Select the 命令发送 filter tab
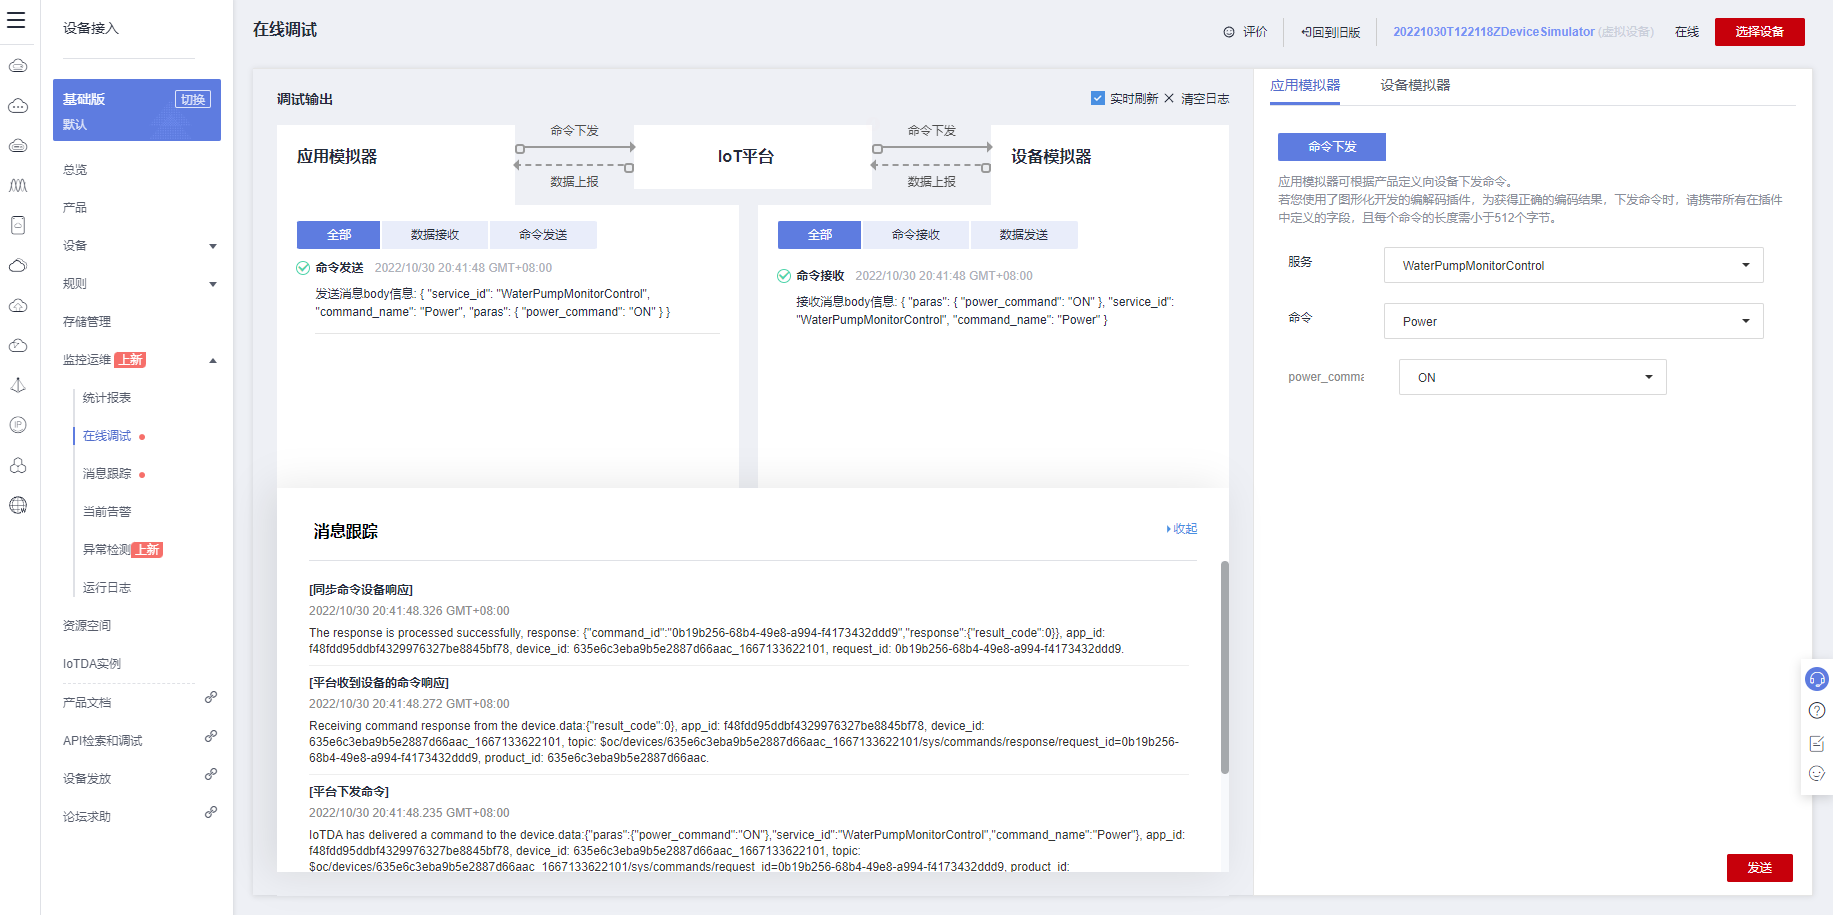 click(x=543, y=235)
